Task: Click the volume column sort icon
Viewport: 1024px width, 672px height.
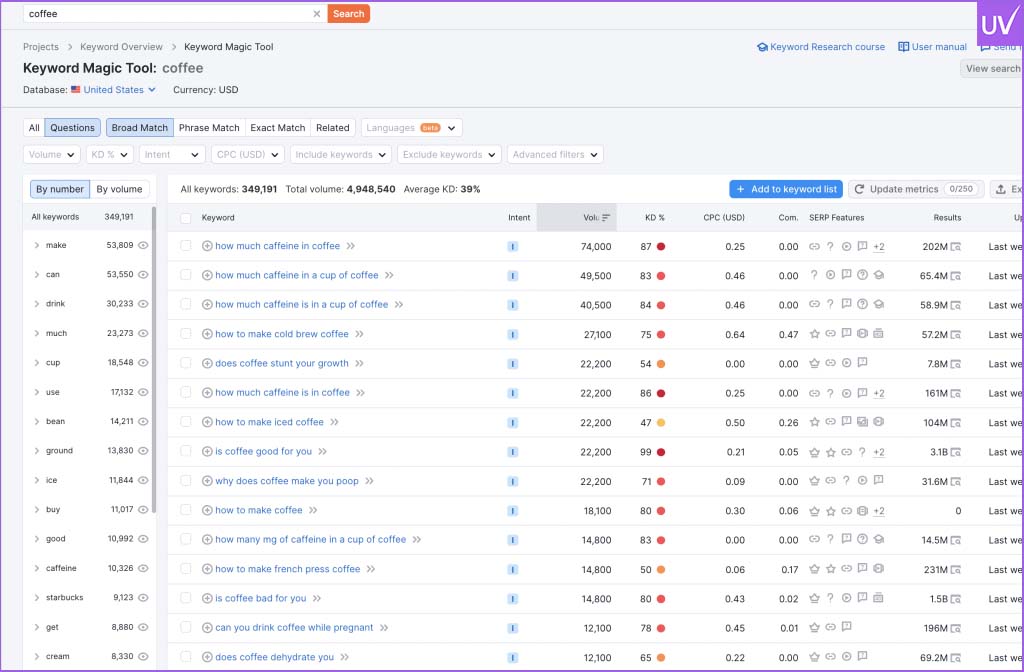Action: (606, 217)
